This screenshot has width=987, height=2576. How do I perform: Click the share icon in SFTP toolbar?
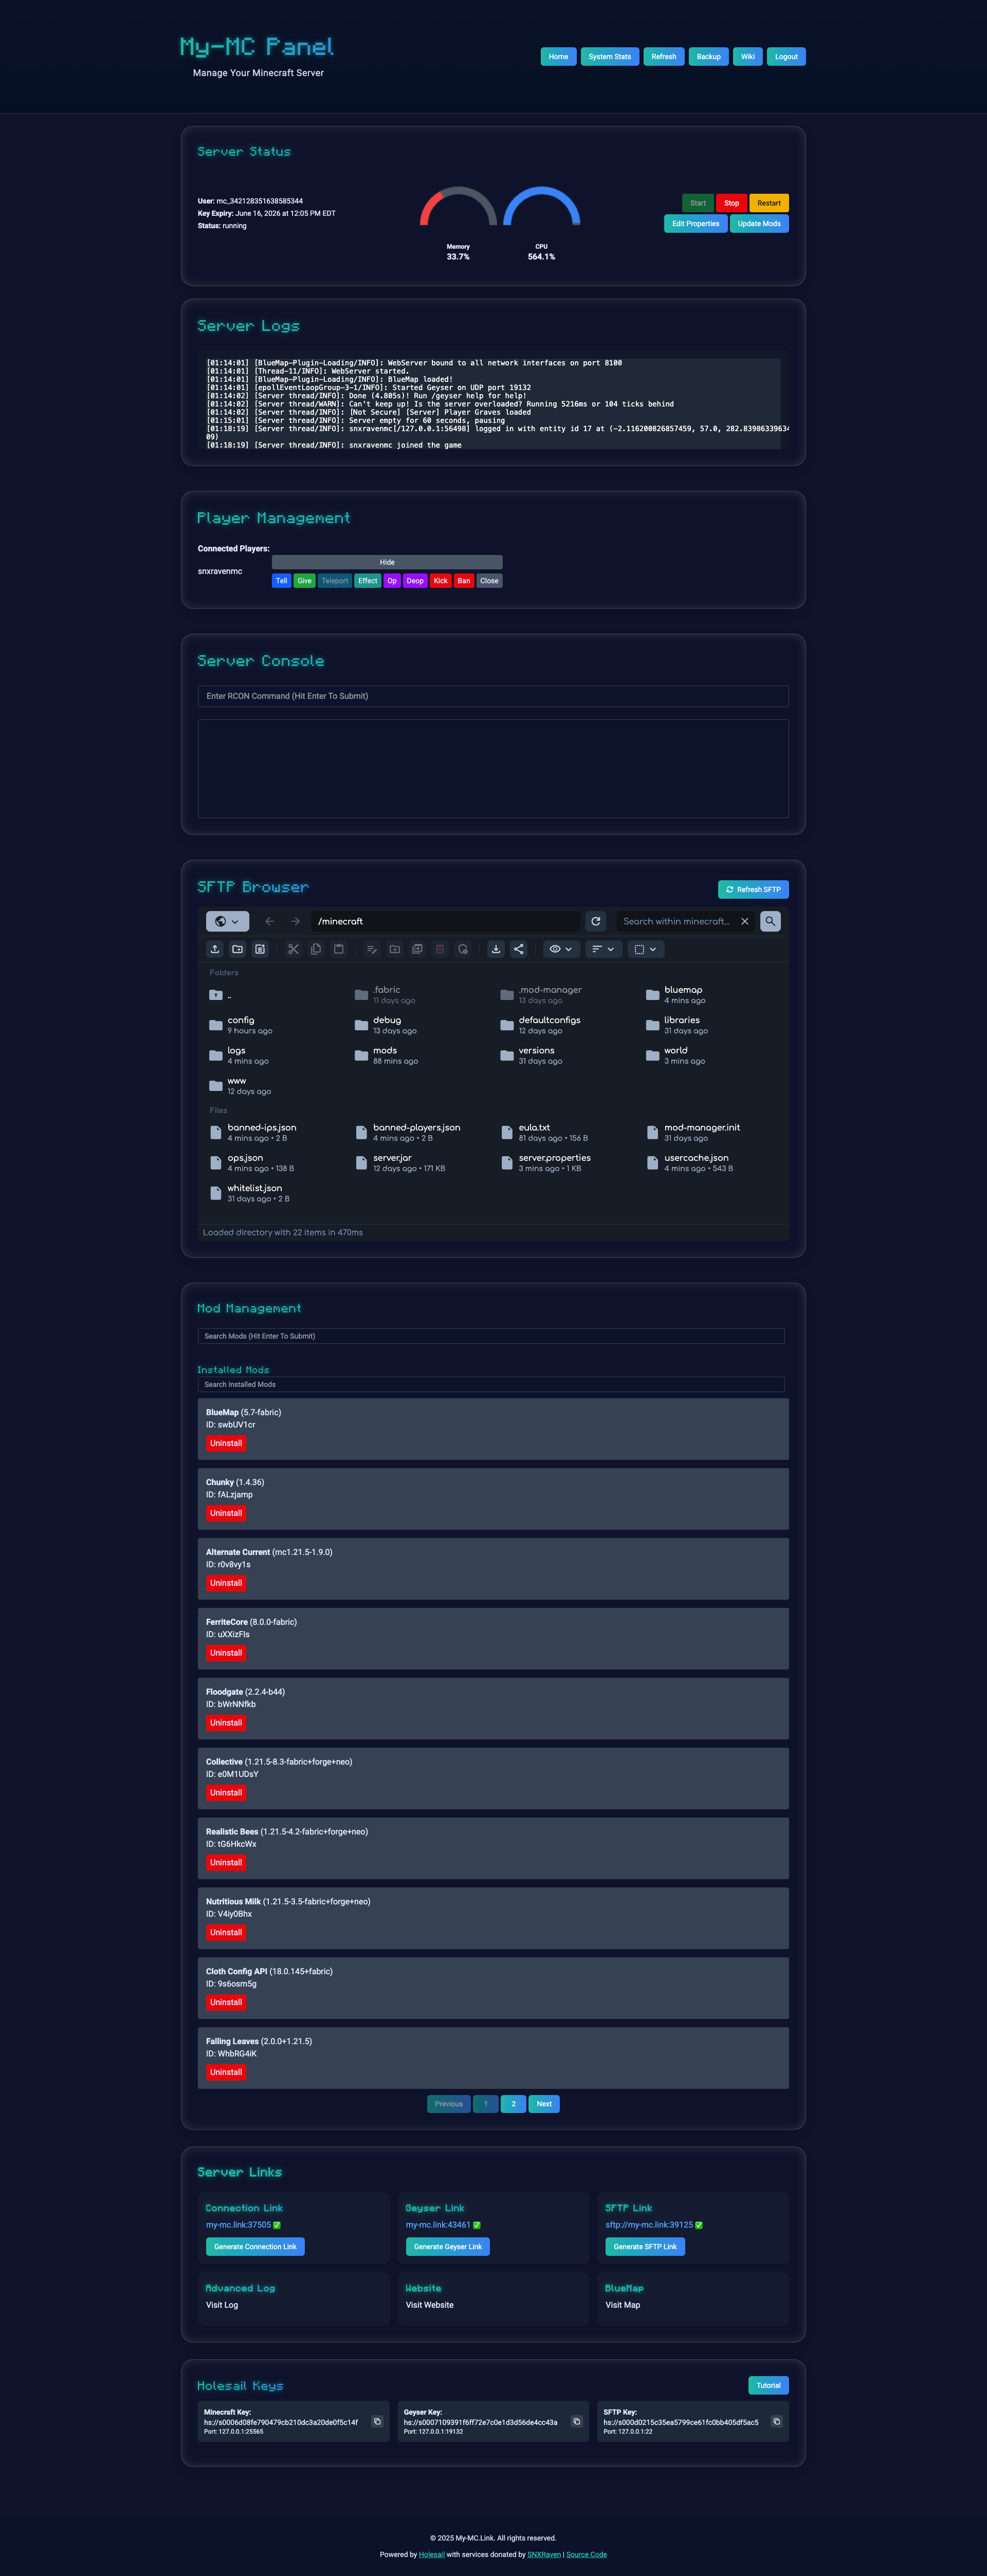(519, 949)
